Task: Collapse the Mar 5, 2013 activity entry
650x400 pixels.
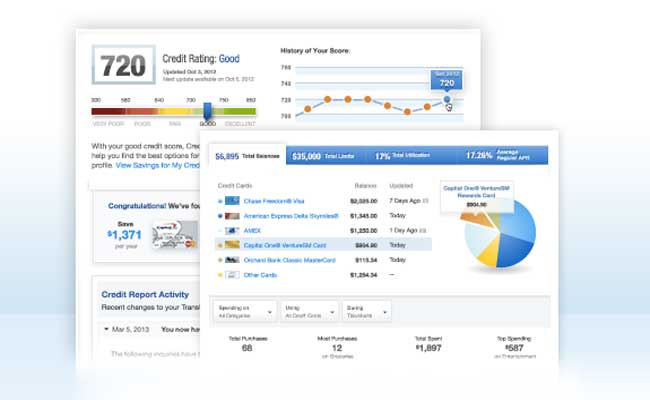Action: coord(106,329)
